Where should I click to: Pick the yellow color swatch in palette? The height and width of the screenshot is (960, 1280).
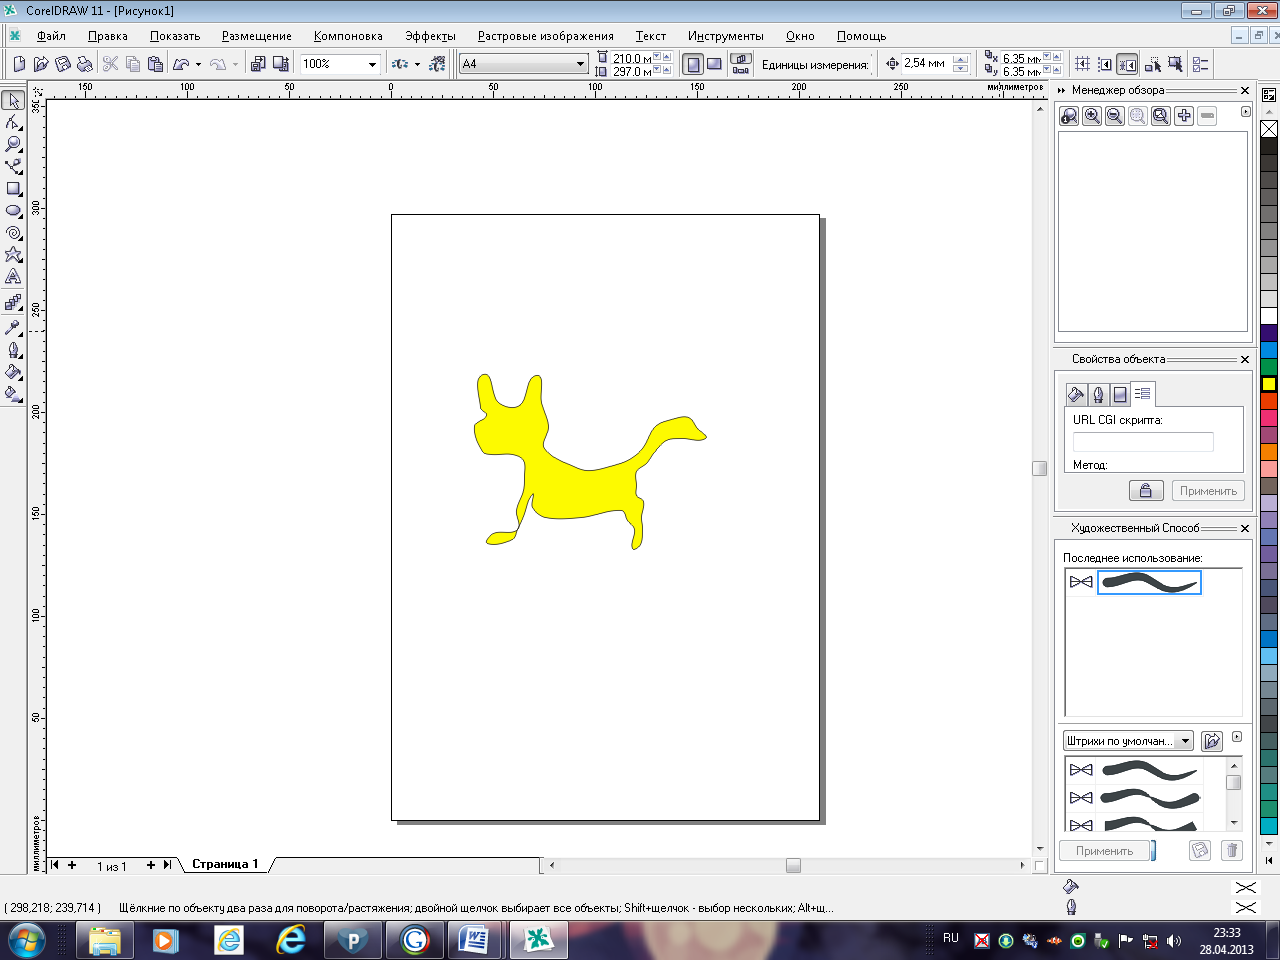pos(1269,384)
